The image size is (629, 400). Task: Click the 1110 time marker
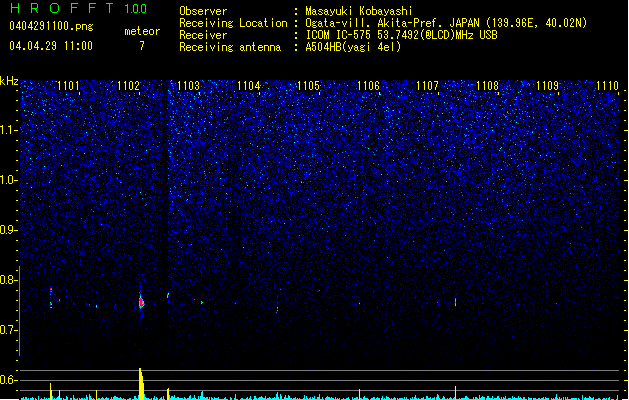click(607, 86)
